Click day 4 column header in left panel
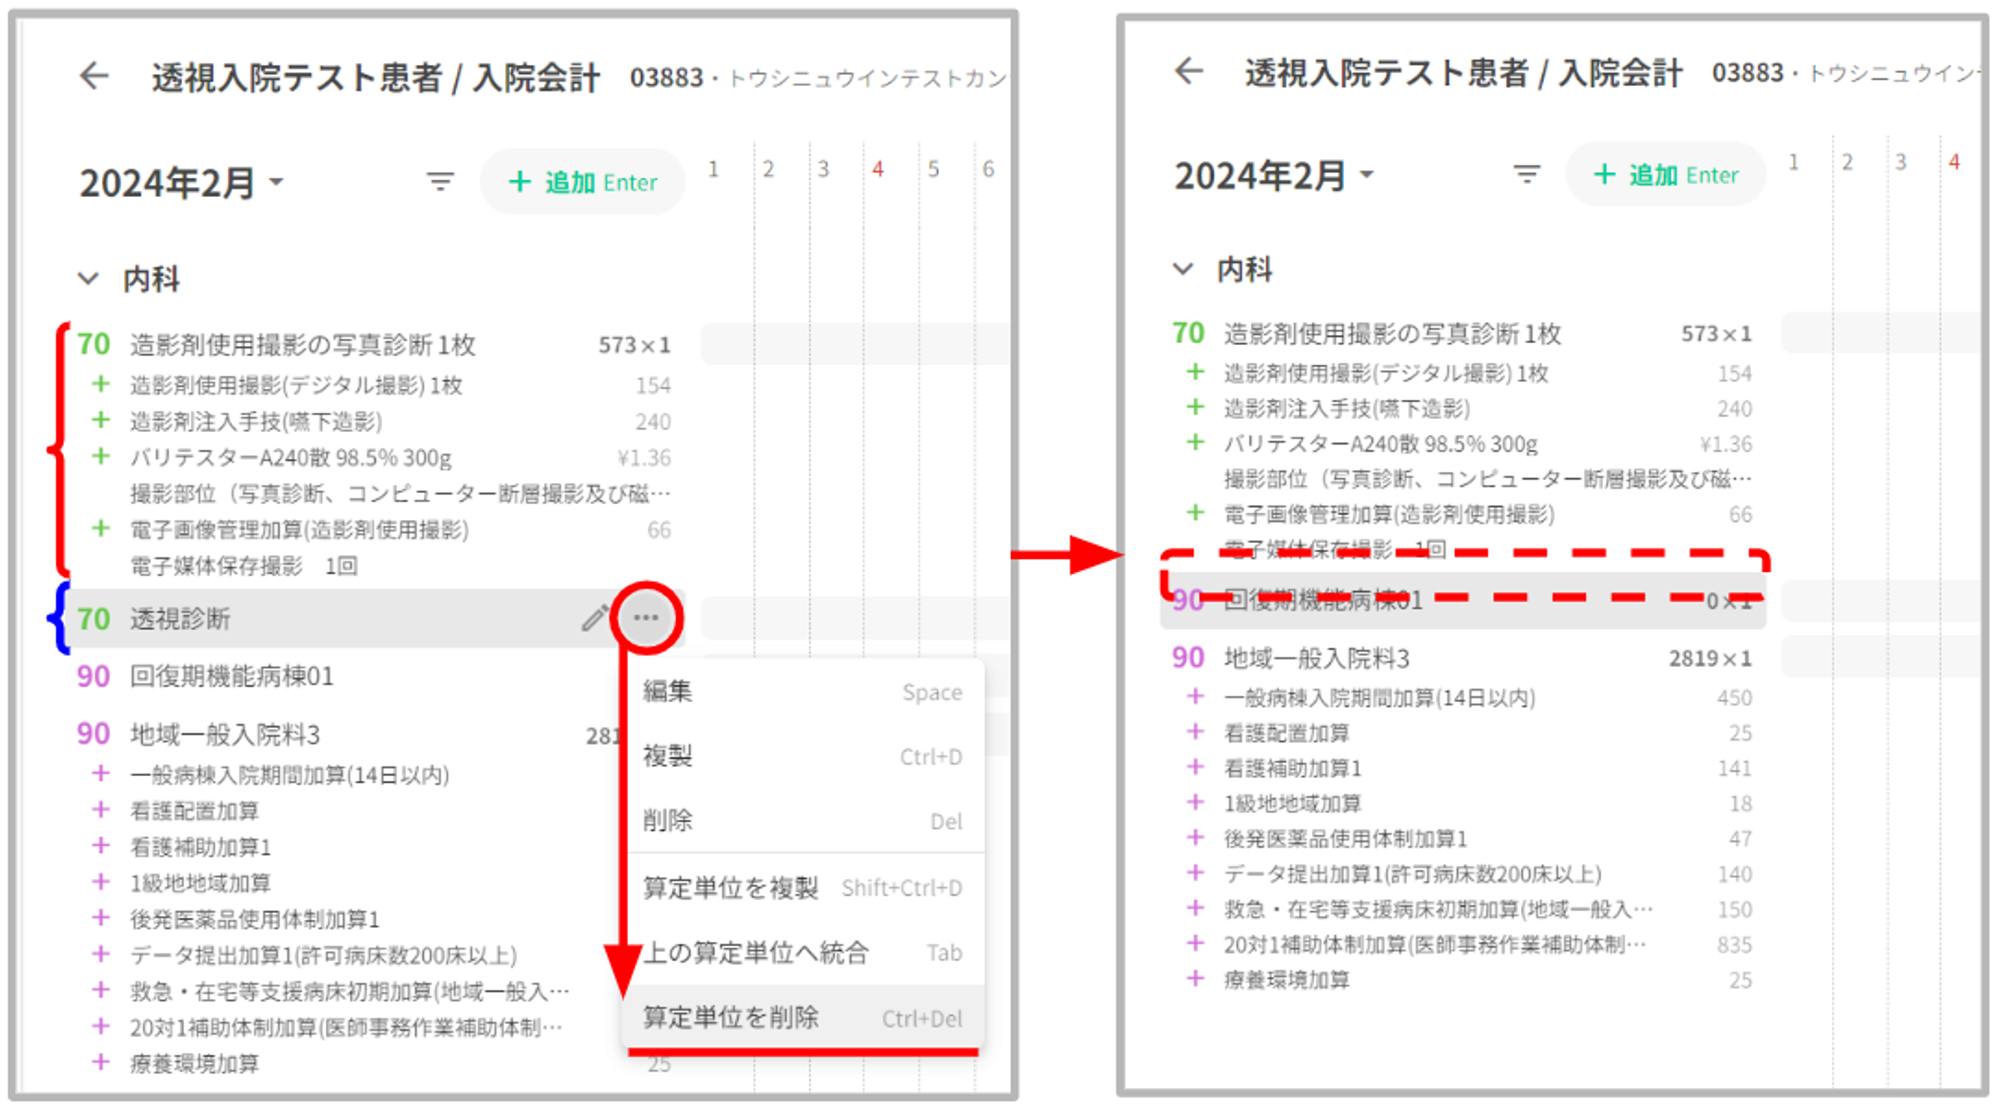Screen dimensions: 2000x1108 point(877,169)
